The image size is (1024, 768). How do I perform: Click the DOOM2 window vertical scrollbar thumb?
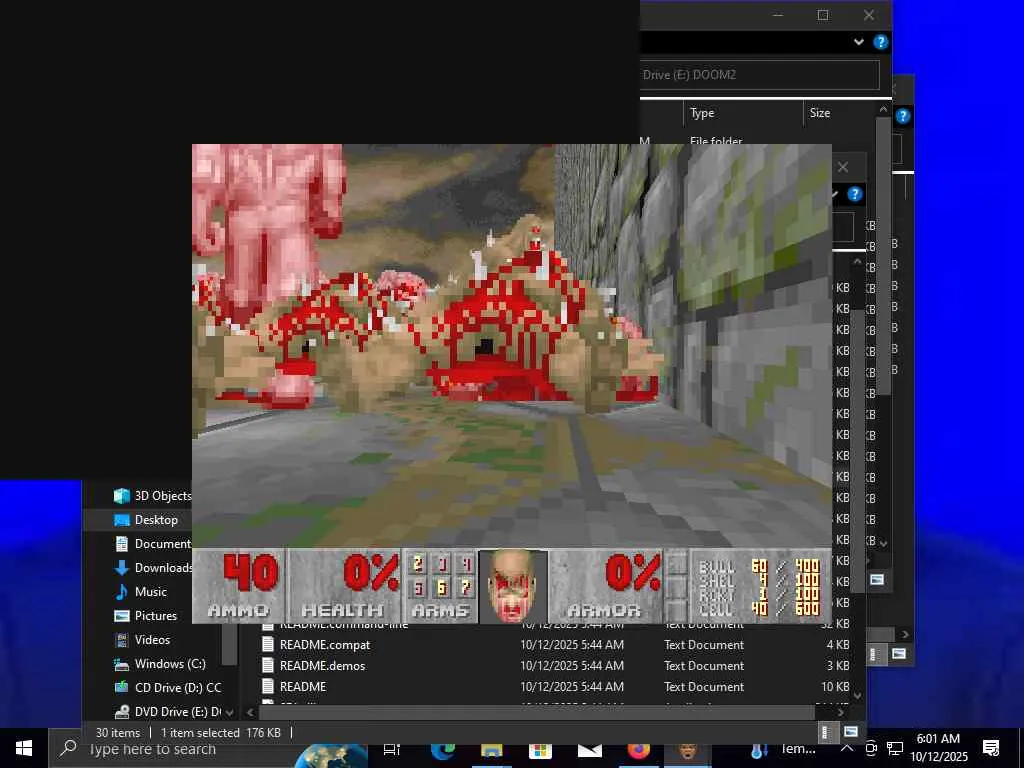point(883,256)
